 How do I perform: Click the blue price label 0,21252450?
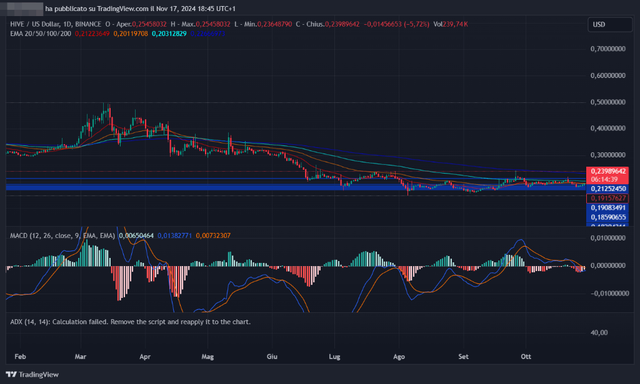coord(608,189)
